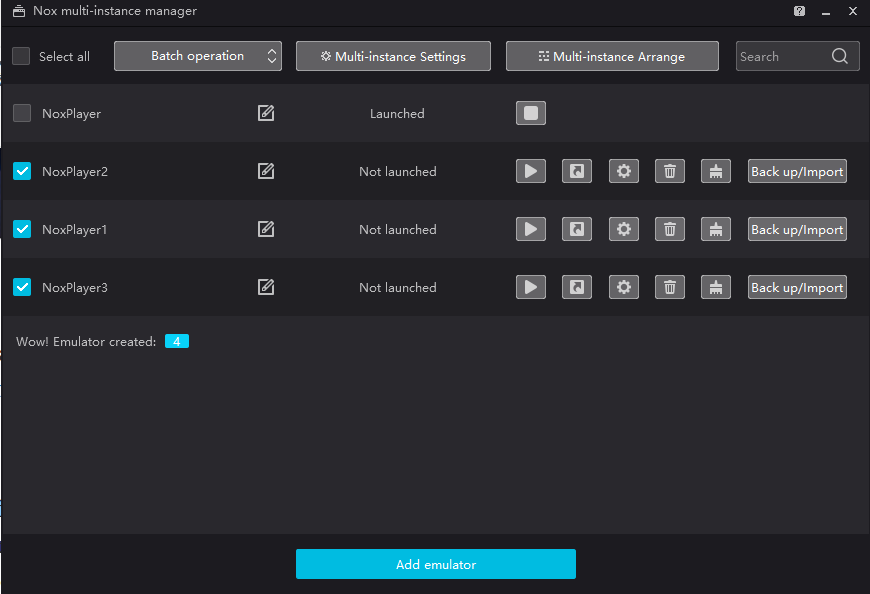Delete NoxPlayer2 with the trash icon

(670, 171)
